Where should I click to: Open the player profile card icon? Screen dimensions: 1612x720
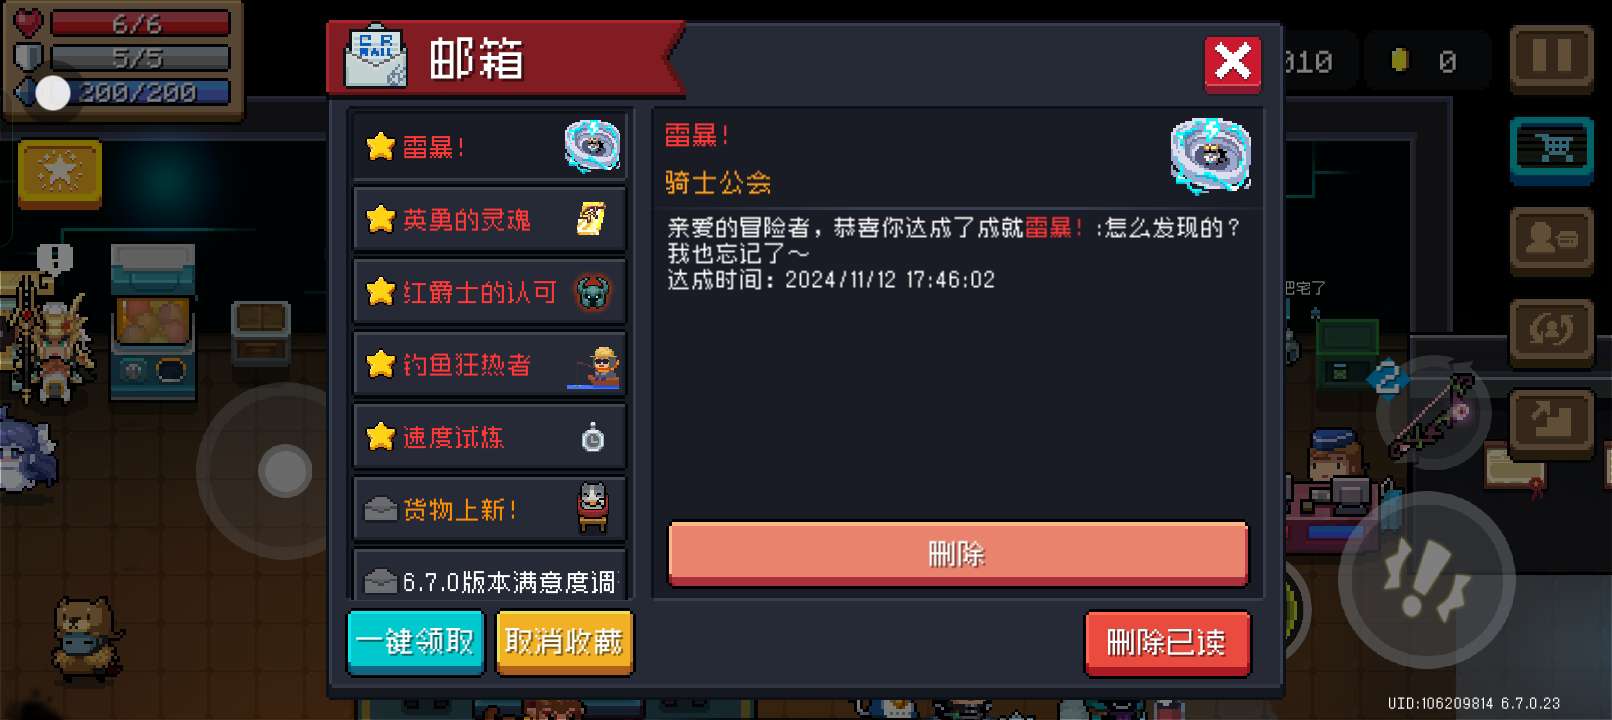tap(1551, 240)
